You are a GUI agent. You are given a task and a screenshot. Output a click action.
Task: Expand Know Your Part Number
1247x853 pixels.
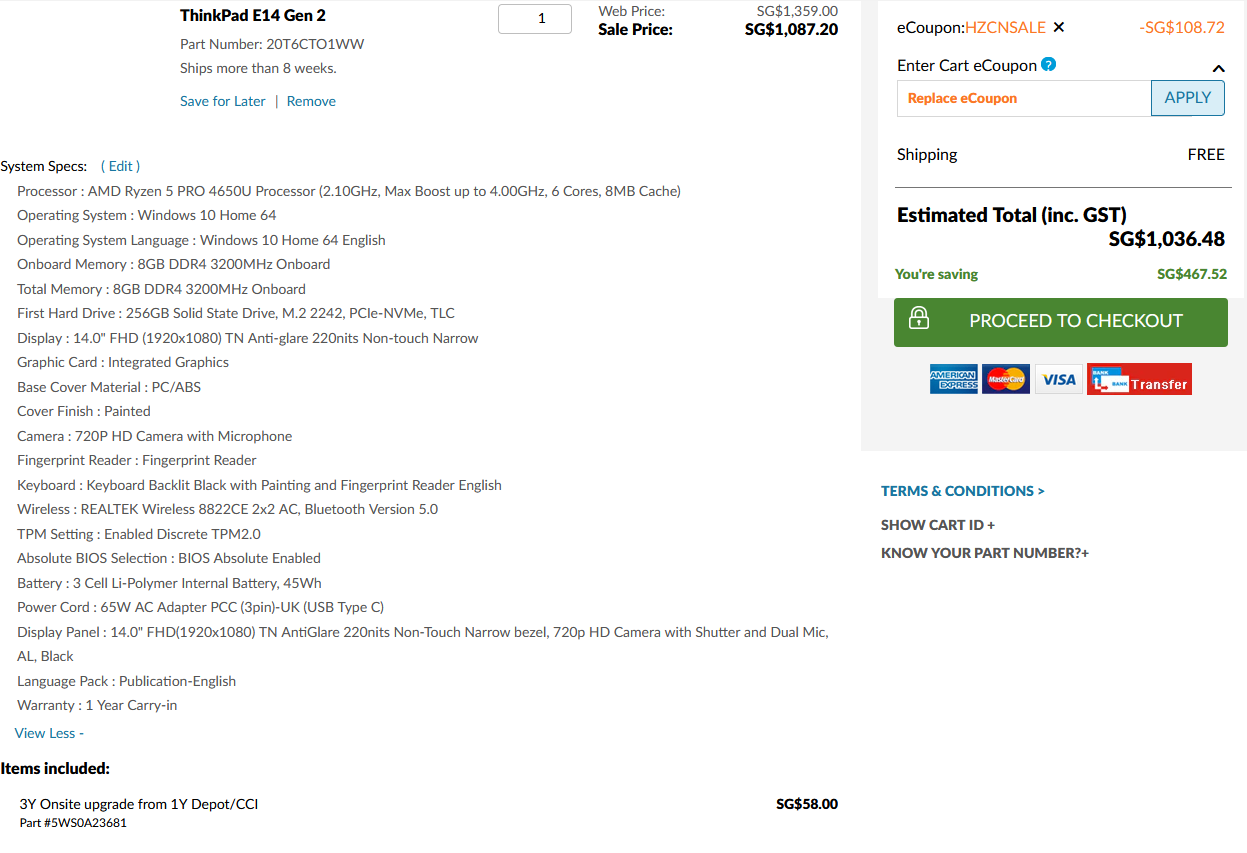(x=985, y=553)
